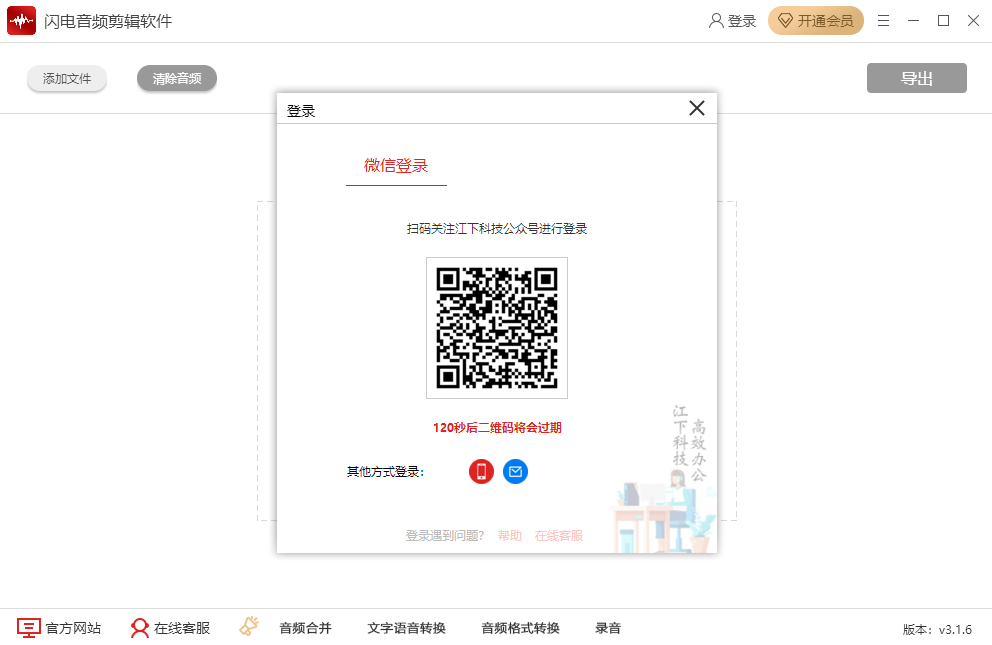Click the 导出 export button
This screenshot has width=992, height=645.
915,77
